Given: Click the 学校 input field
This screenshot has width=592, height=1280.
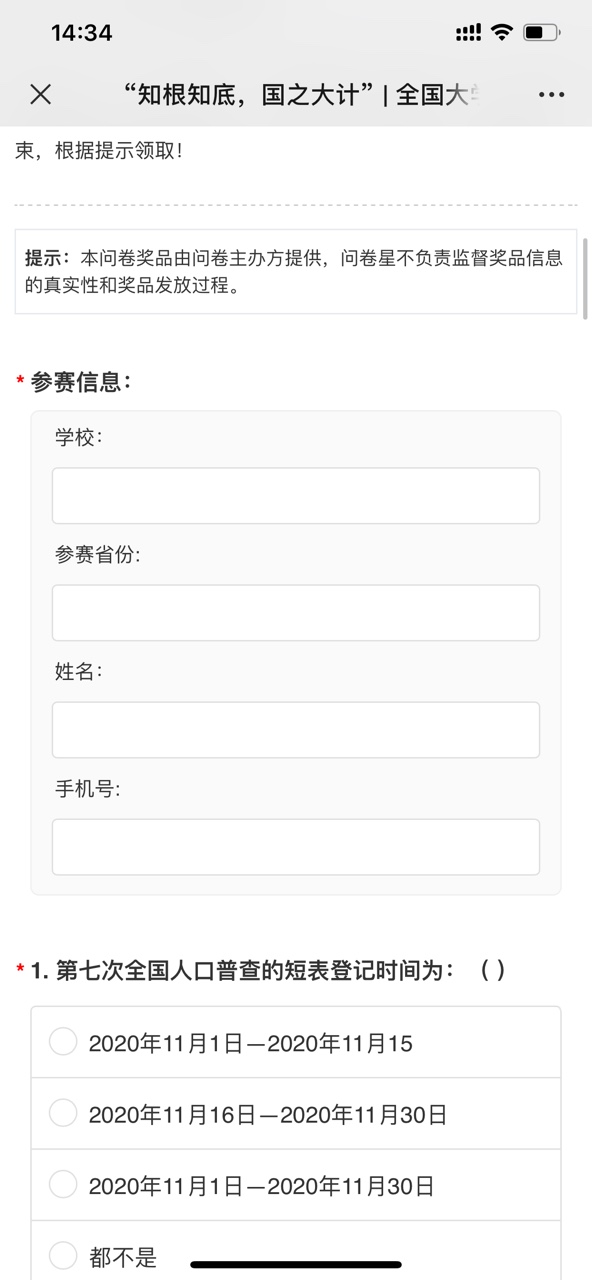Looking at the screenshot, I should (x=296, y=495).
